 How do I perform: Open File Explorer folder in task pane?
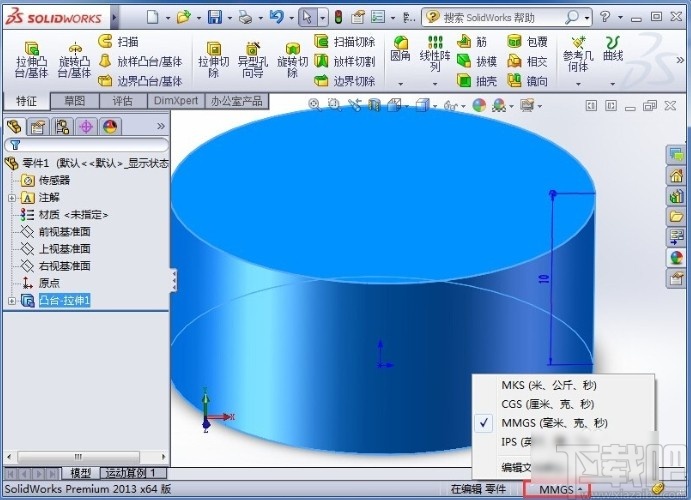pos(676,216)
